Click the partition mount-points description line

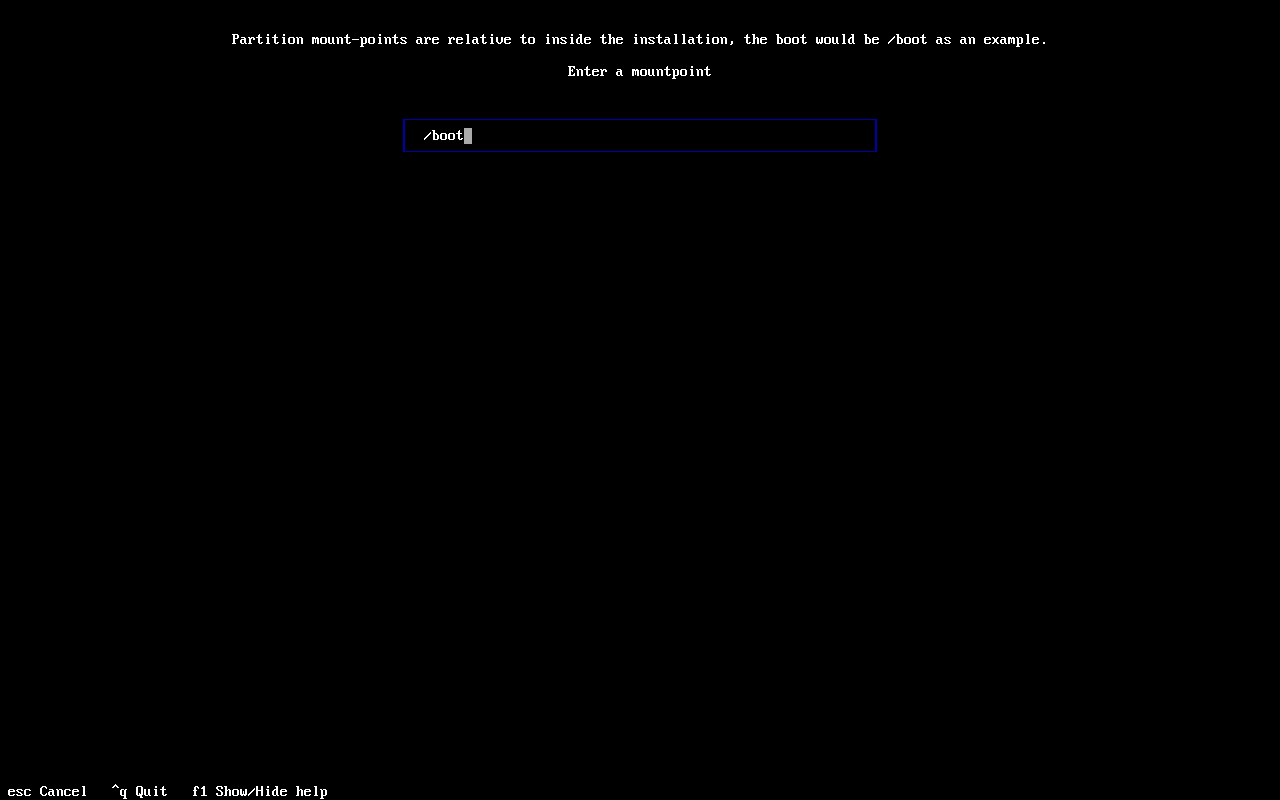[639, 39]
